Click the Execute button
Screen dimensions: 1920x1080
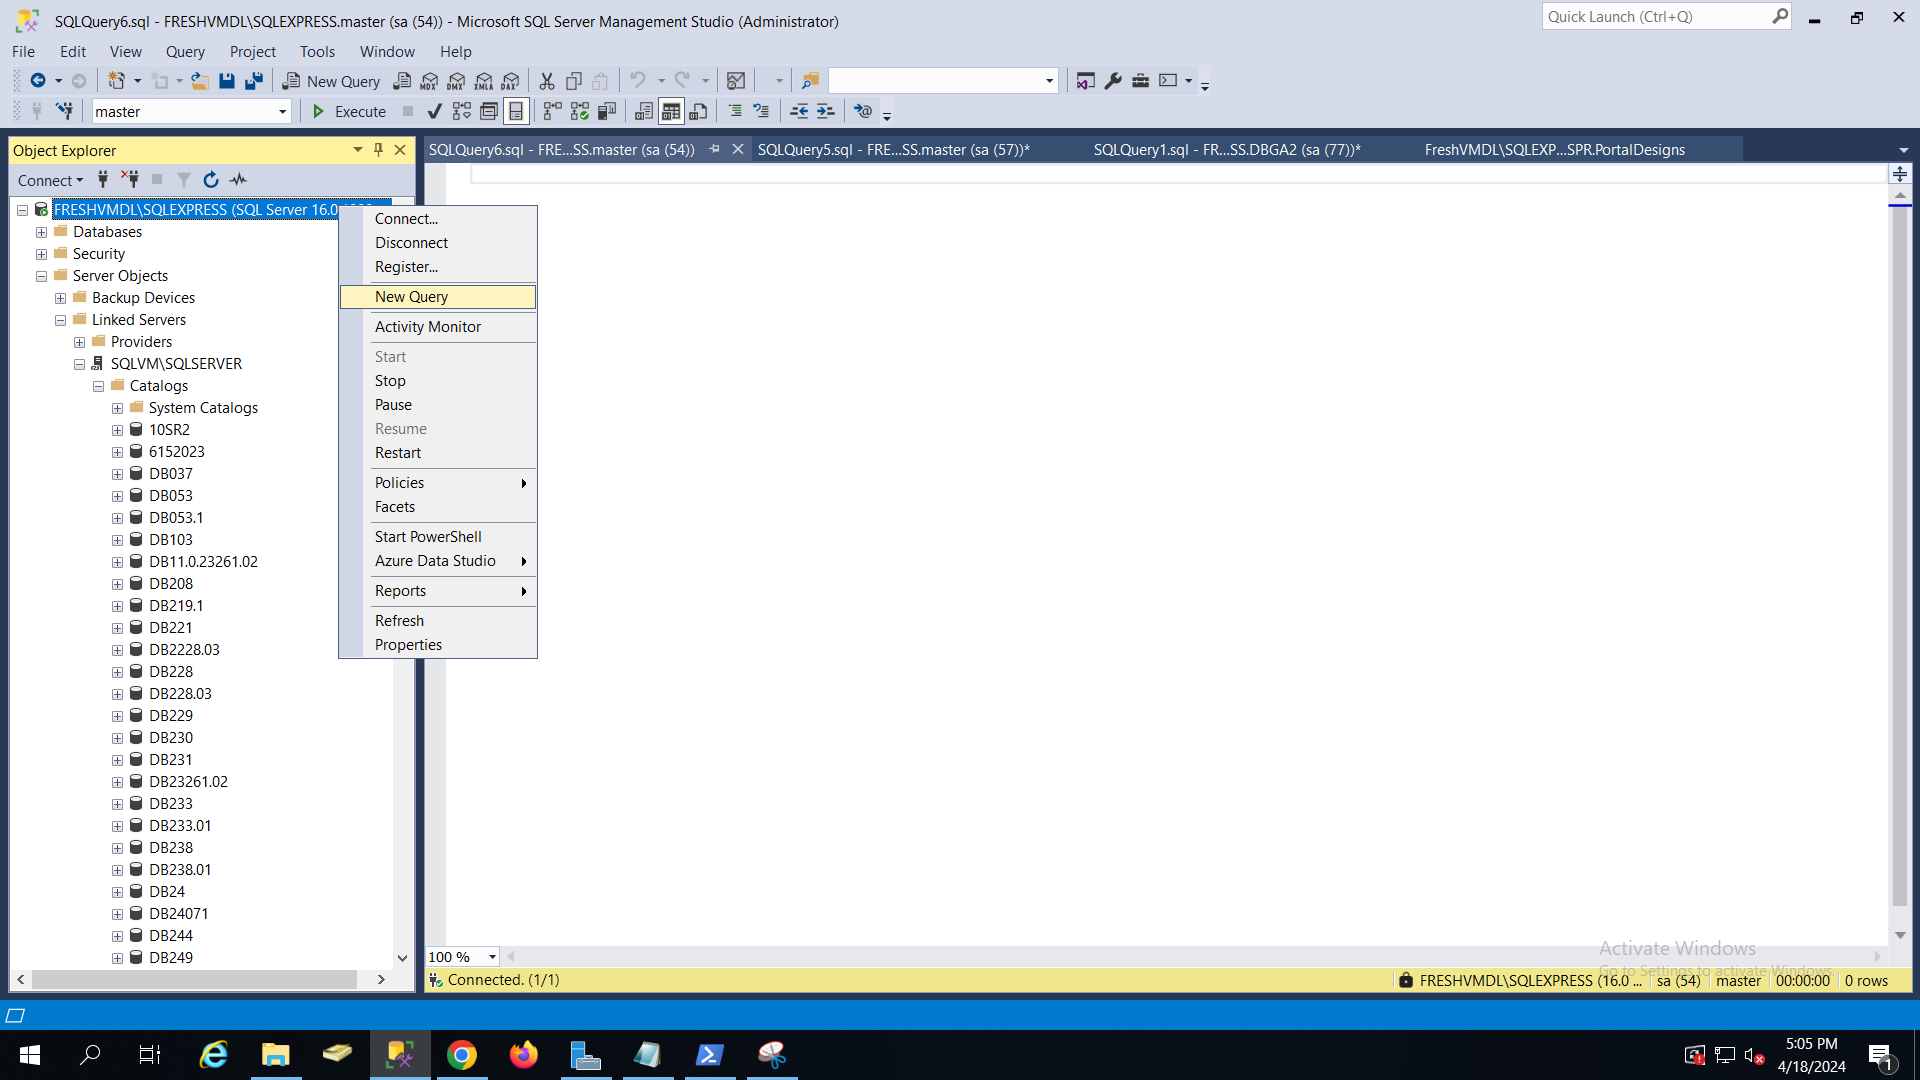pyautogui.click(x=347, y=111)
